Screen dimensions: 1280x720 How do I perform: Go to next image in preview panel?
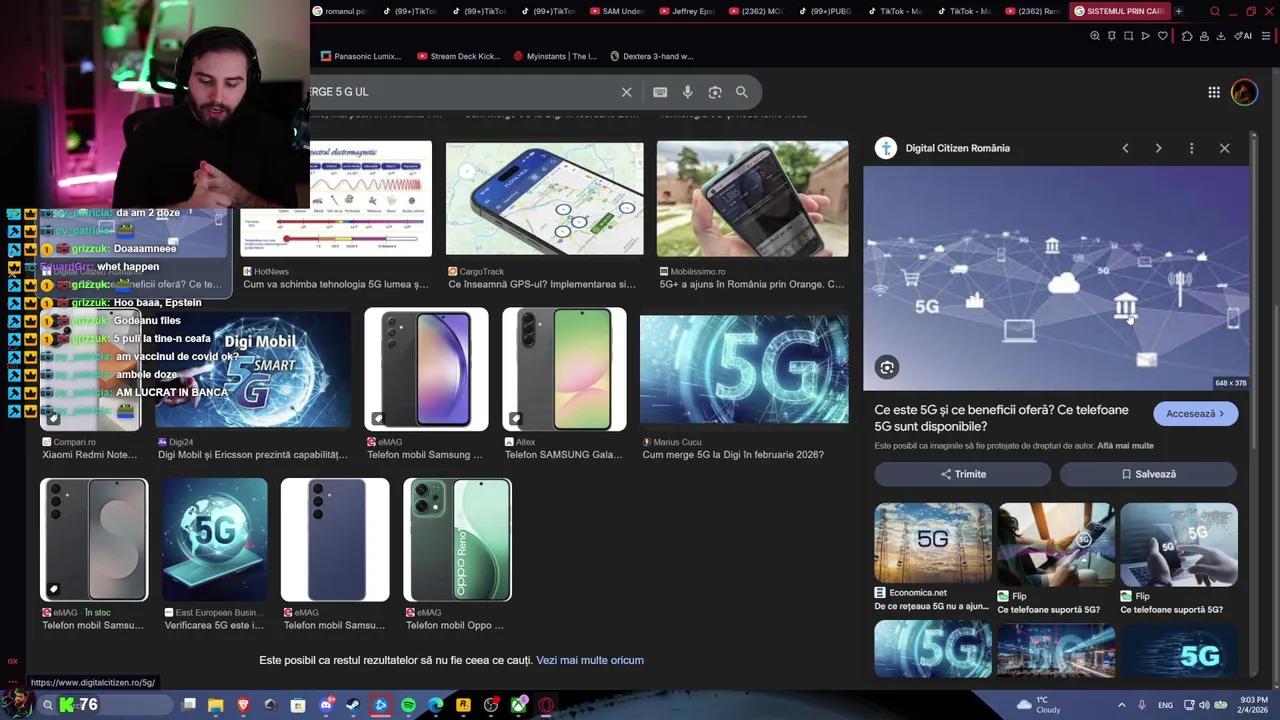pyautogui.click(x=1158, y=148)
